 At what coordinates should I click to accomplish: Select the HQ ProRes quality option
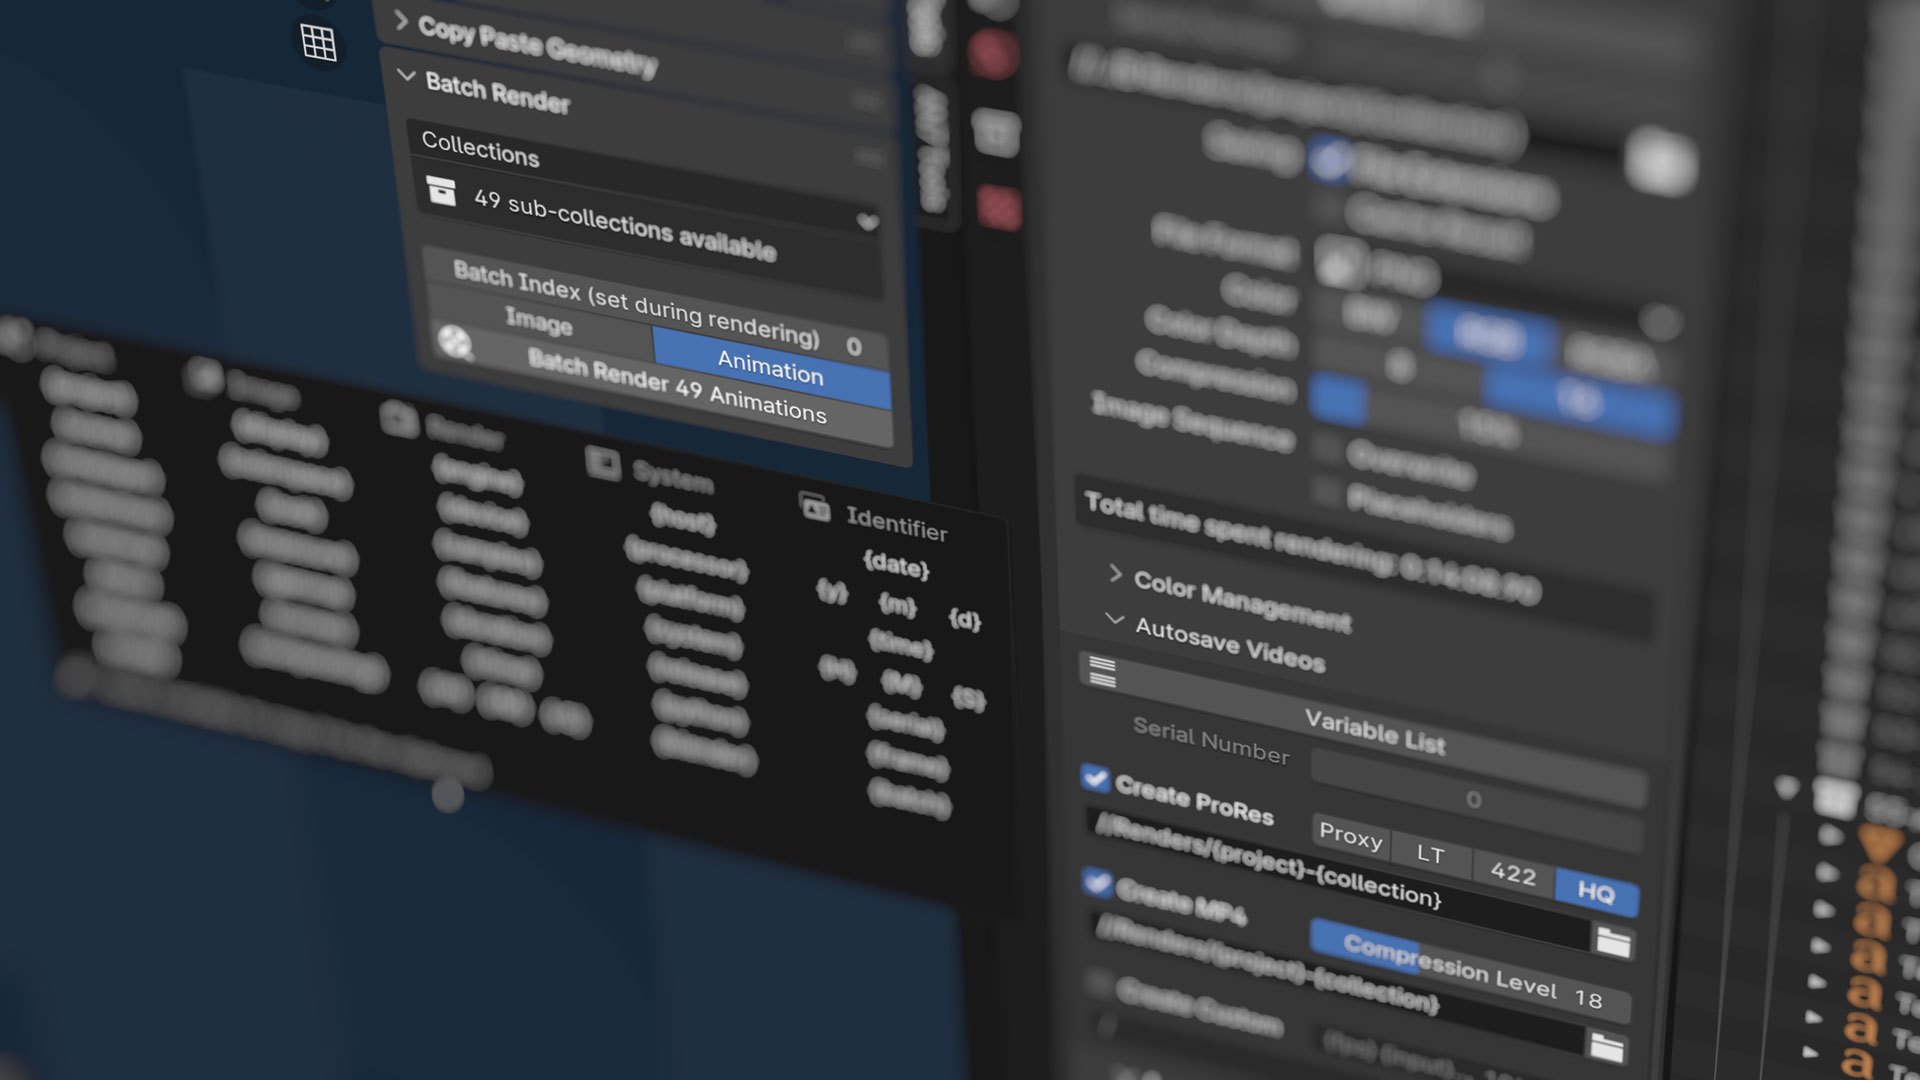pos(1595,892)
